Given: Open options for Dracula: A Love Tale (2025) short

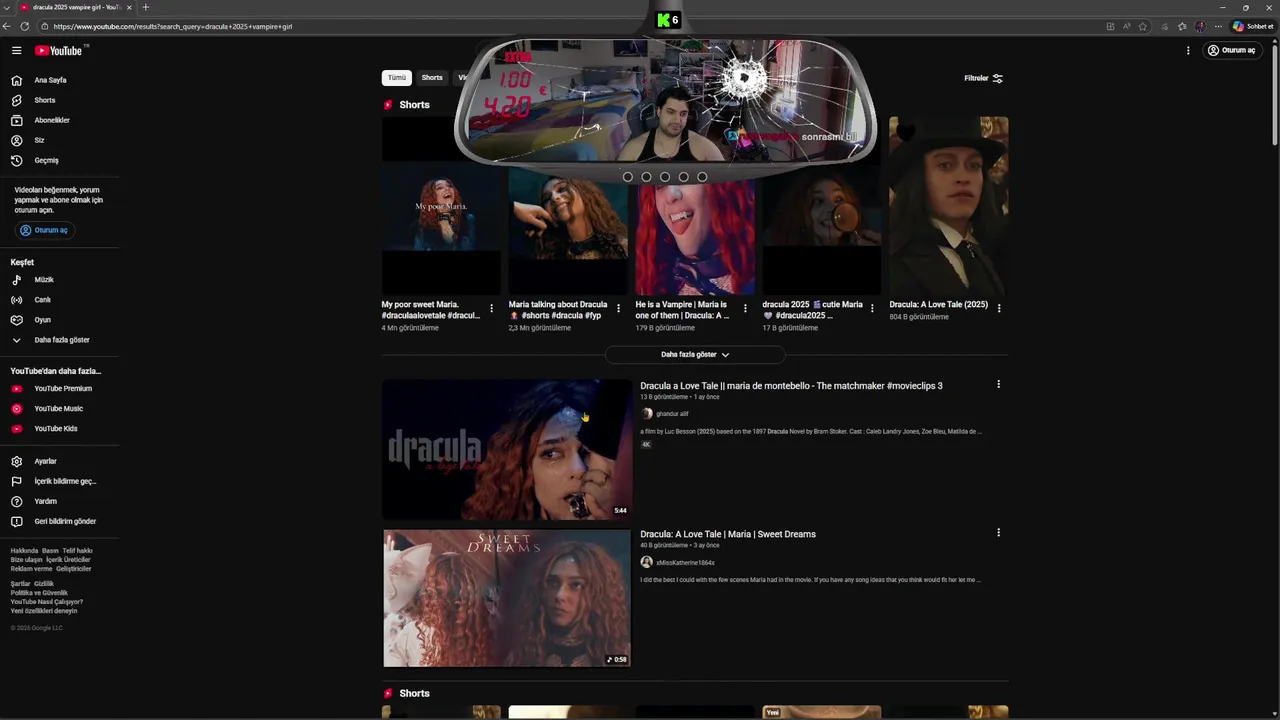Looking at the screenshot, I should (999, 308).
